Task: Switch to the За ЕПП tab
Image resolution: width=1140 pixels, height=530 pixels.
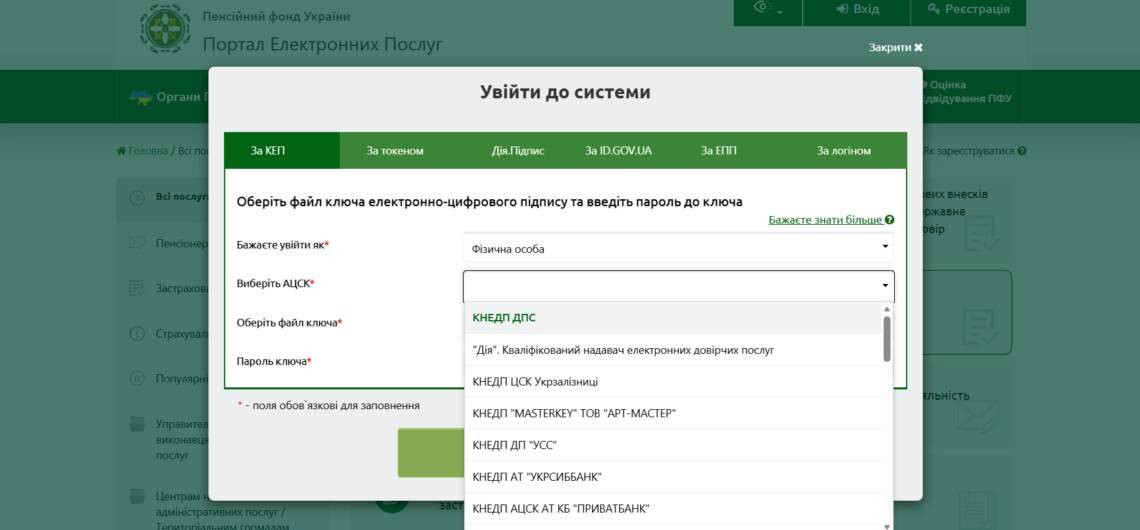Action: click(718, 150)
